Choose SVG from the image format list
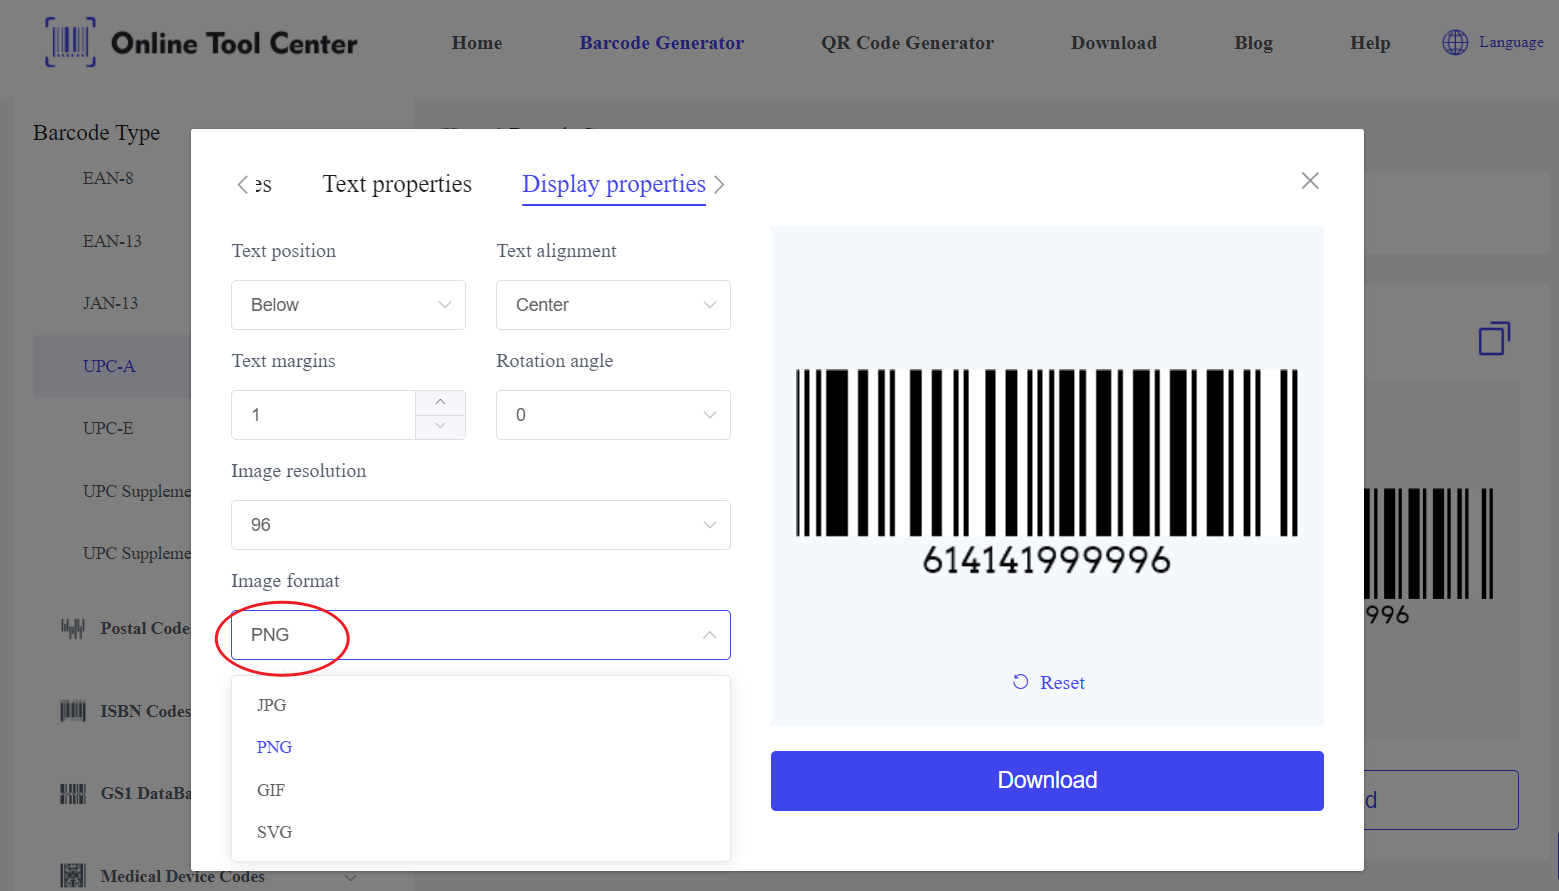The width and height of the screenshot is (1559, 891). [x=481, y=832]
